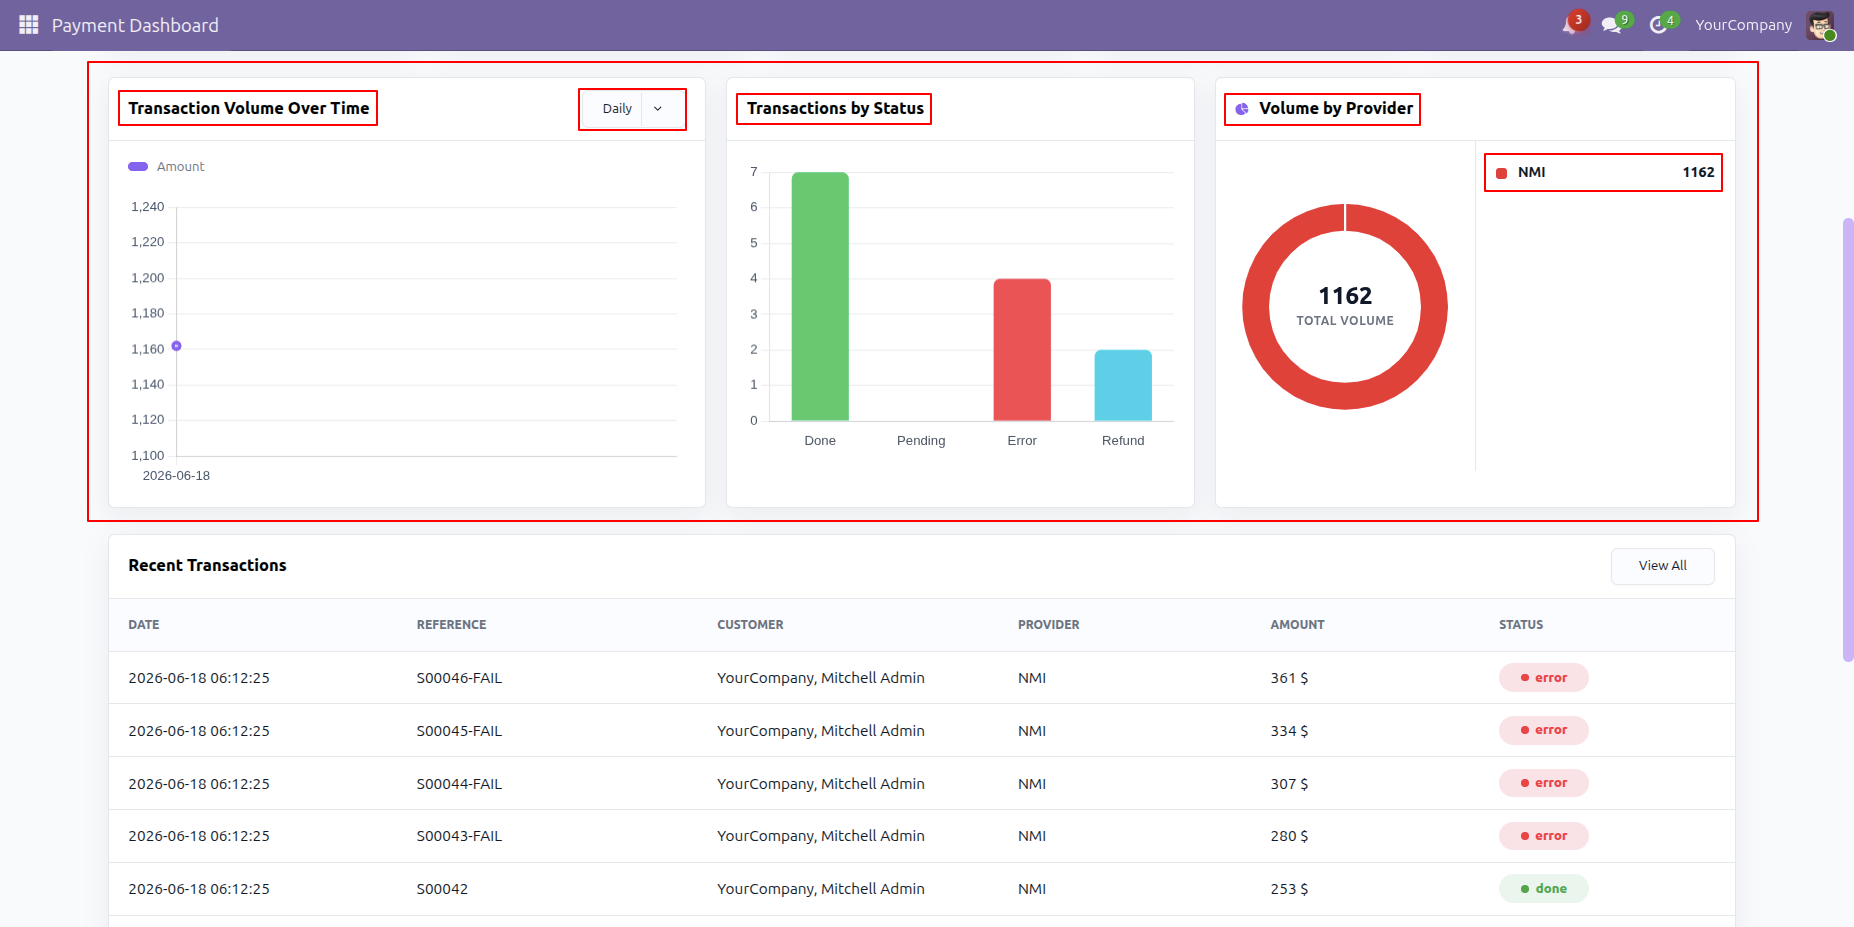Toggle the NMI provider legend entry
Screen dimensions: 1854x927
1604,173
